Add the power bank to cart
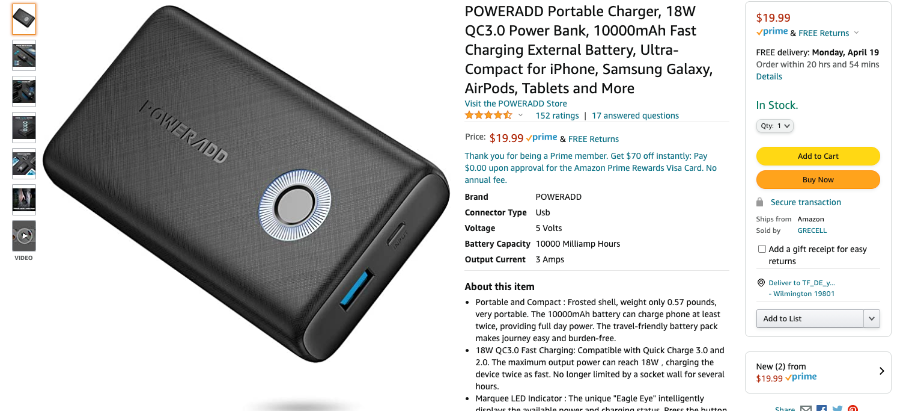This screenshot has height=411, width=900. (818, 156)
